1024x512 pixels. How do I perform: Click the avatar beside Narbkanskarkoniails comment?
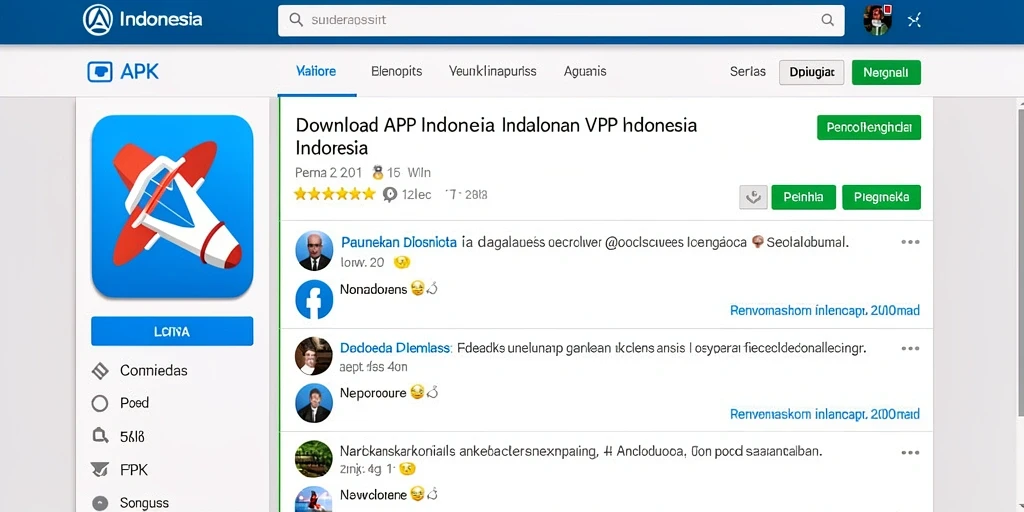coord(314,459)
